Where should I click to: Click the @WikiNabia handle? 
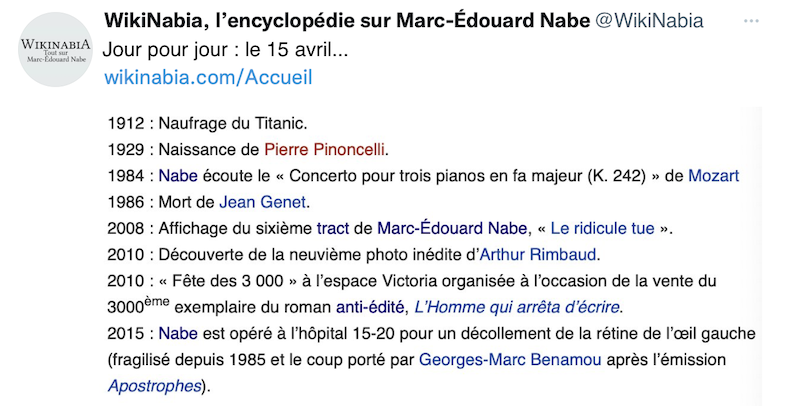click(656, 21)
